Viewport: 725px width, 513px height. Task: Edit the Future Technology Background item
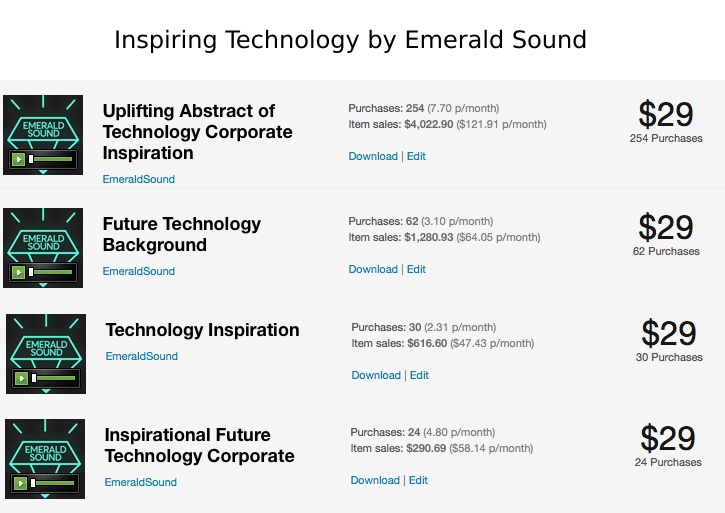[416, 270]
